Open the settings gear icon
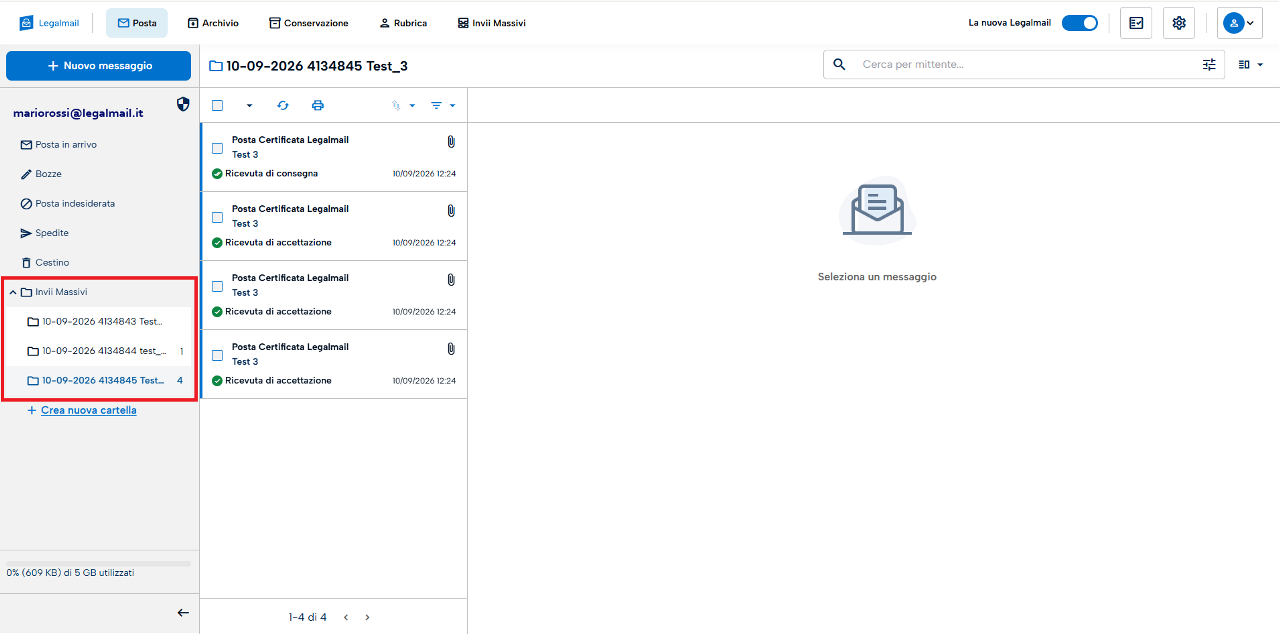The height and width of the screenshot is (634, 1280). [x=1179, y=23]
